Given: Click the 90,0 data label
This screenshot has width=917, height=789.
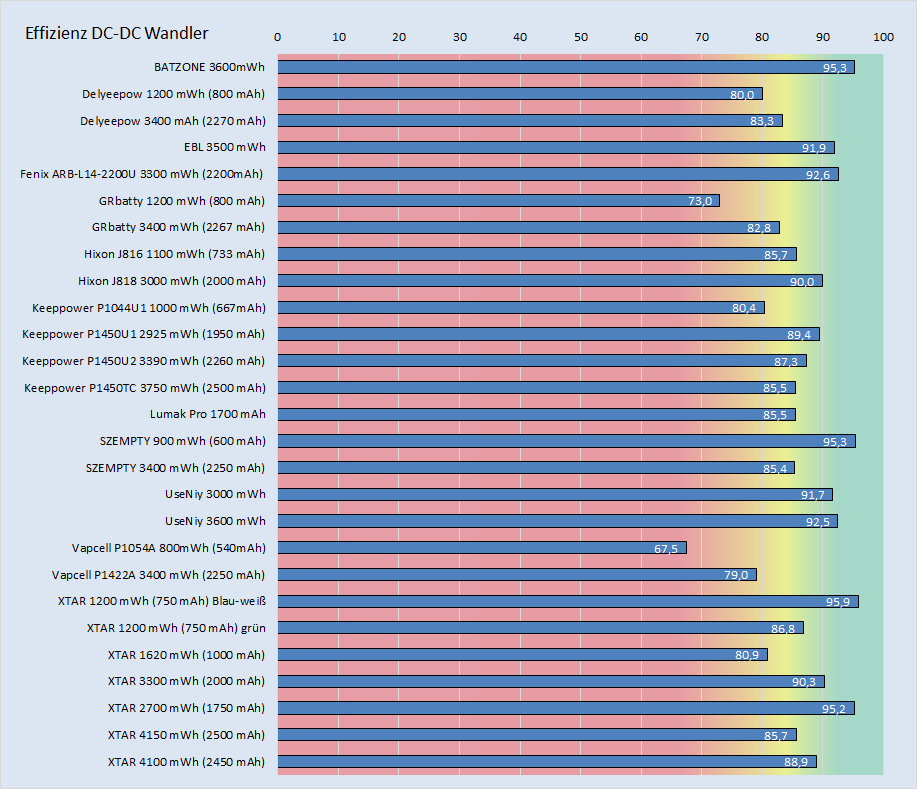Looking at the screenshot, I should (803, 281).
